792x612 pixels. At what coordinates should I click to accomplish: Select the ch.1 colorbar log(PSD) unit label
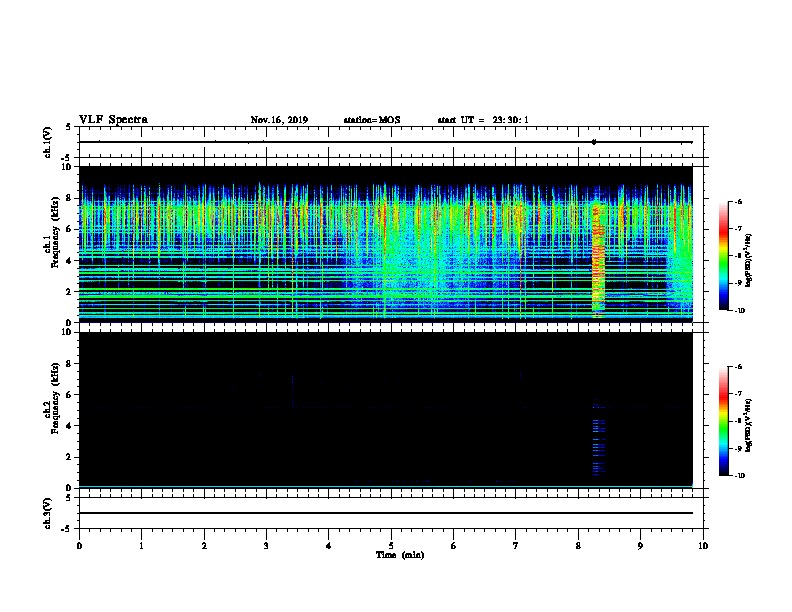749,260
